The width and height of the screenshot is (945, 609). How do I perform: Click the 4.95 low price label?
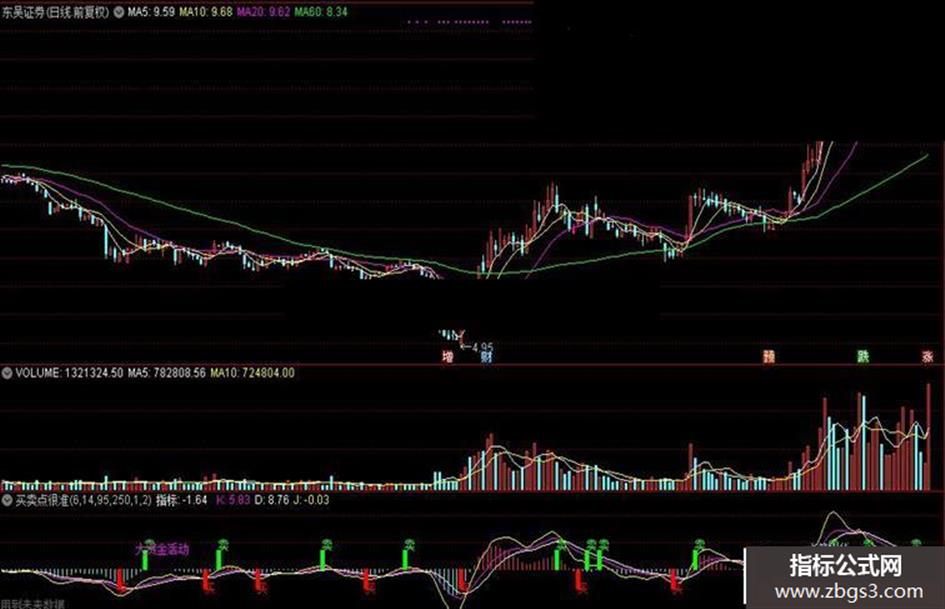coord(483,347)
